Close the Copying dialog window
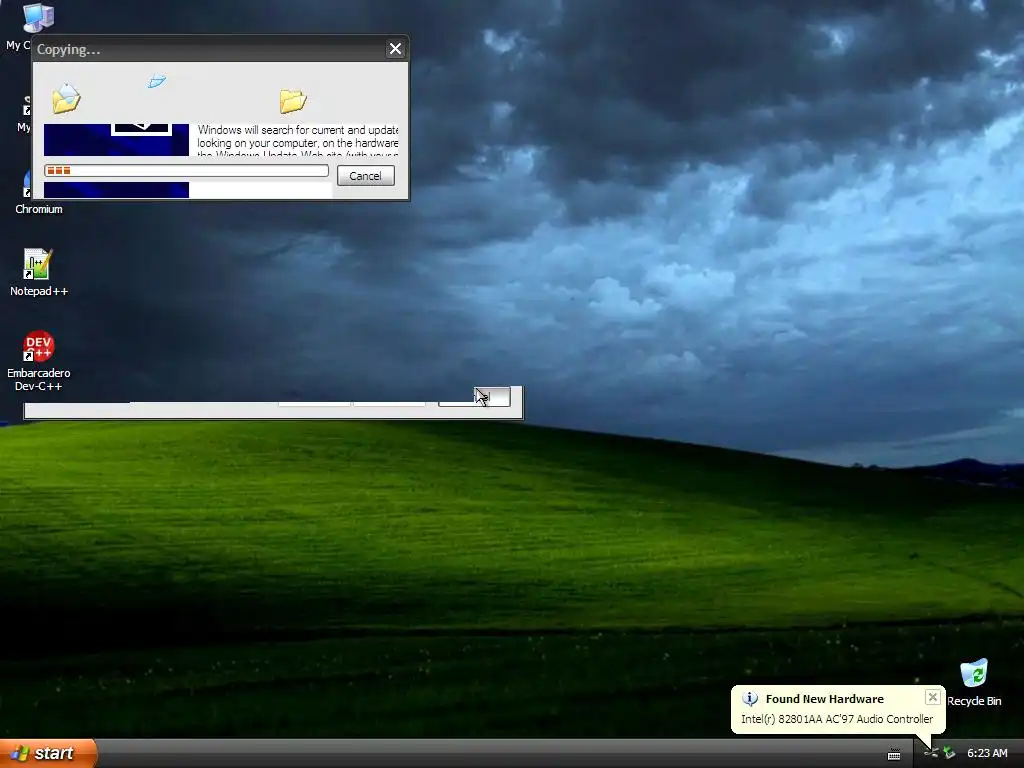 pyautogui.click(x=395, y=49)
